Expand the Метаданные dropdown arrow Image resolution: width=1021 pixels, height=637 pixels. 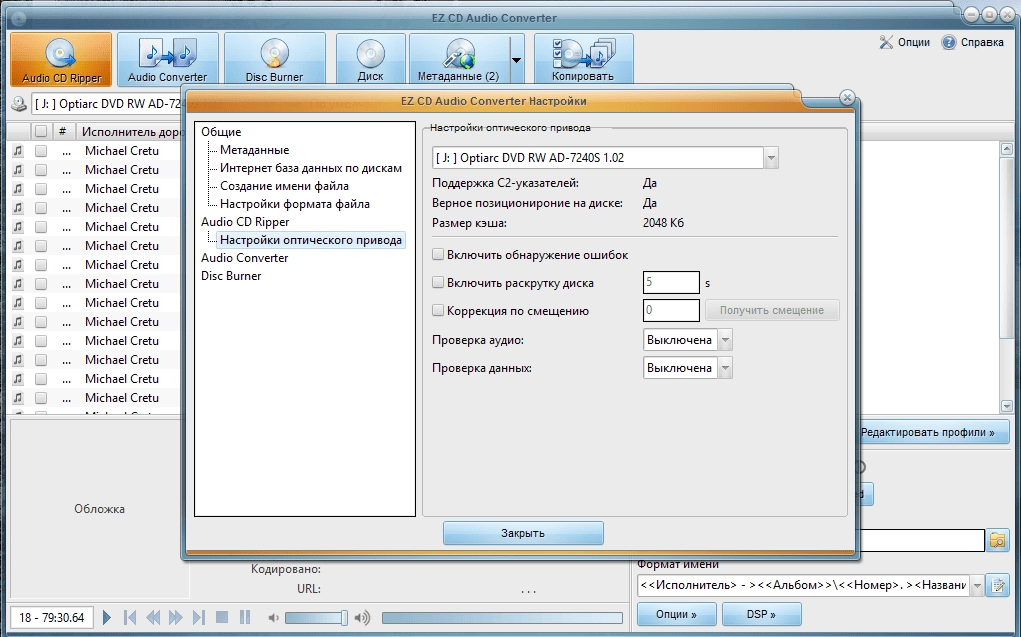point(516,60)
